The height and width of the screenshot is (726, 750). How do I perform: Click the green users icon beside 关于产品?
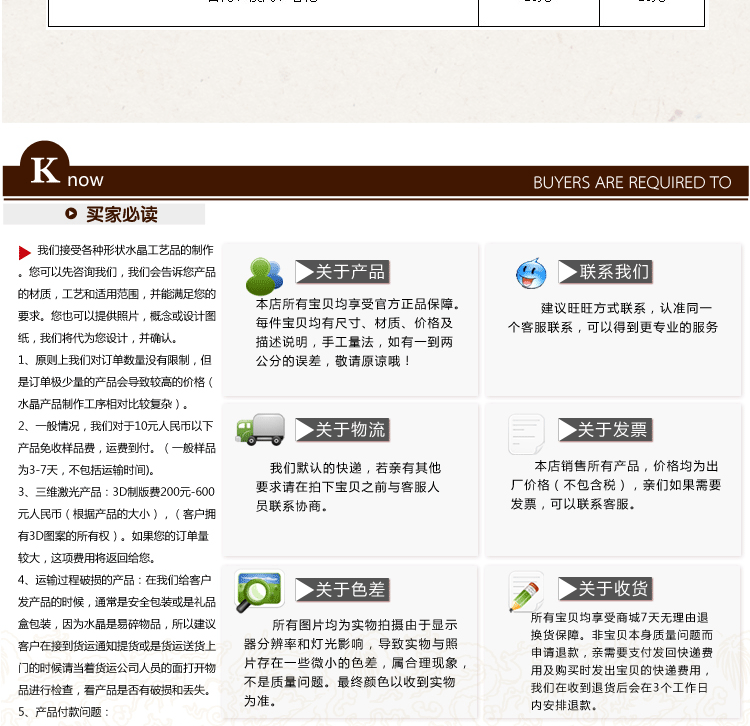(264, 276)
